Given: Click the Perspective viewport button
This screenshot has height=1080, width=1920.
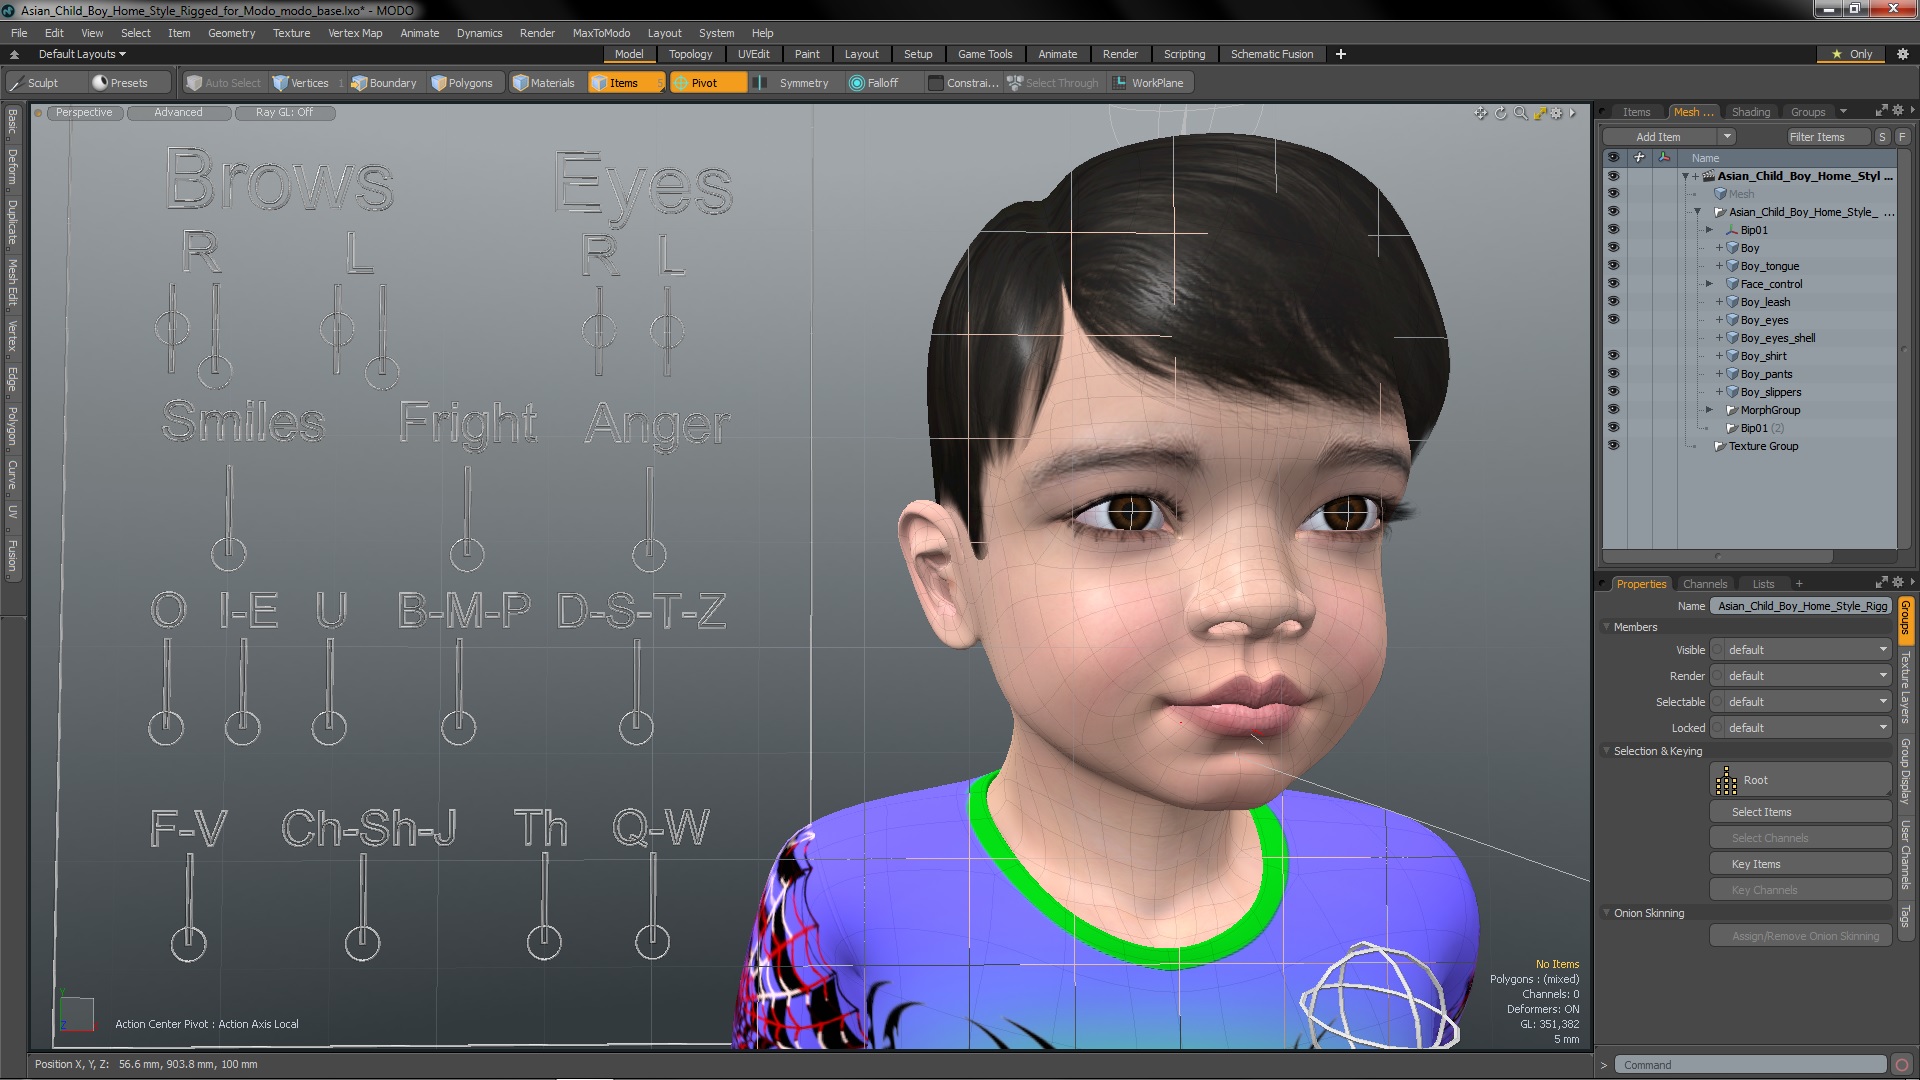Looking at the screenshot, I should click(84, 113).
